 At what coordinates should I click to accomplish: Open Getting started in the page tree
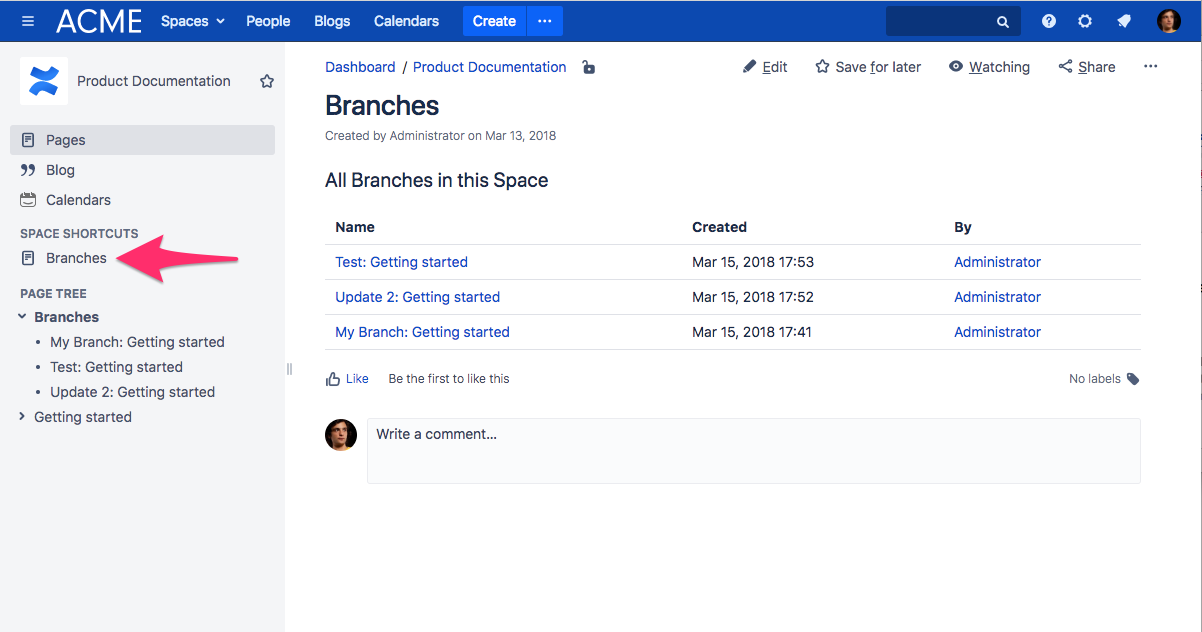click(x=83, y=417)
